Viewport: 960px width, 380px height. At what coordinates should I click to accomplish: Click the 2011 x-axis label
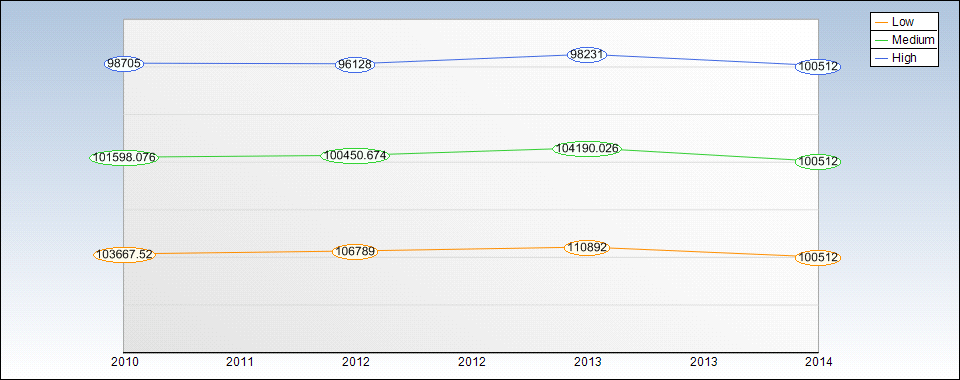240,362
